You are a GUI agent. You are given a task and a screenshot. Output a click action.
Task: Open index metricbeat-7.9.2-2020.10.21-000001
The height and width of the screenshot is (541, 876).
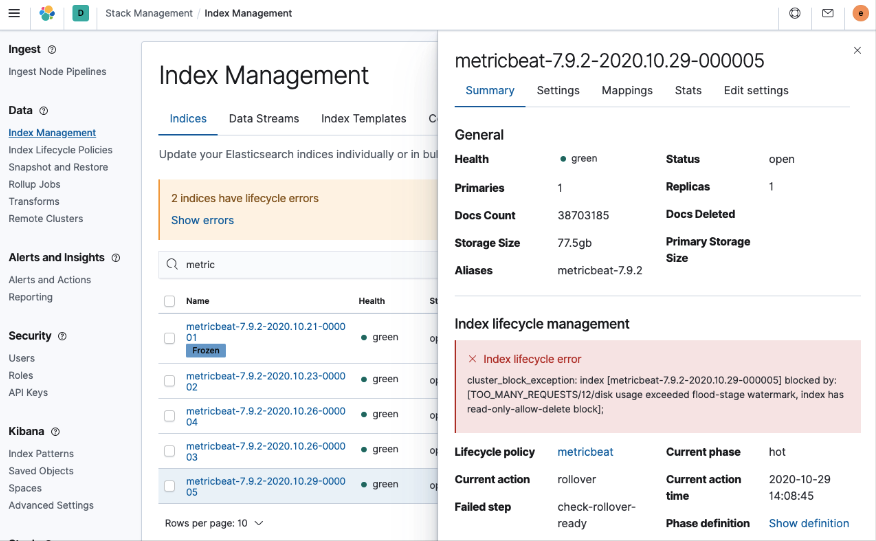[265, 332]
